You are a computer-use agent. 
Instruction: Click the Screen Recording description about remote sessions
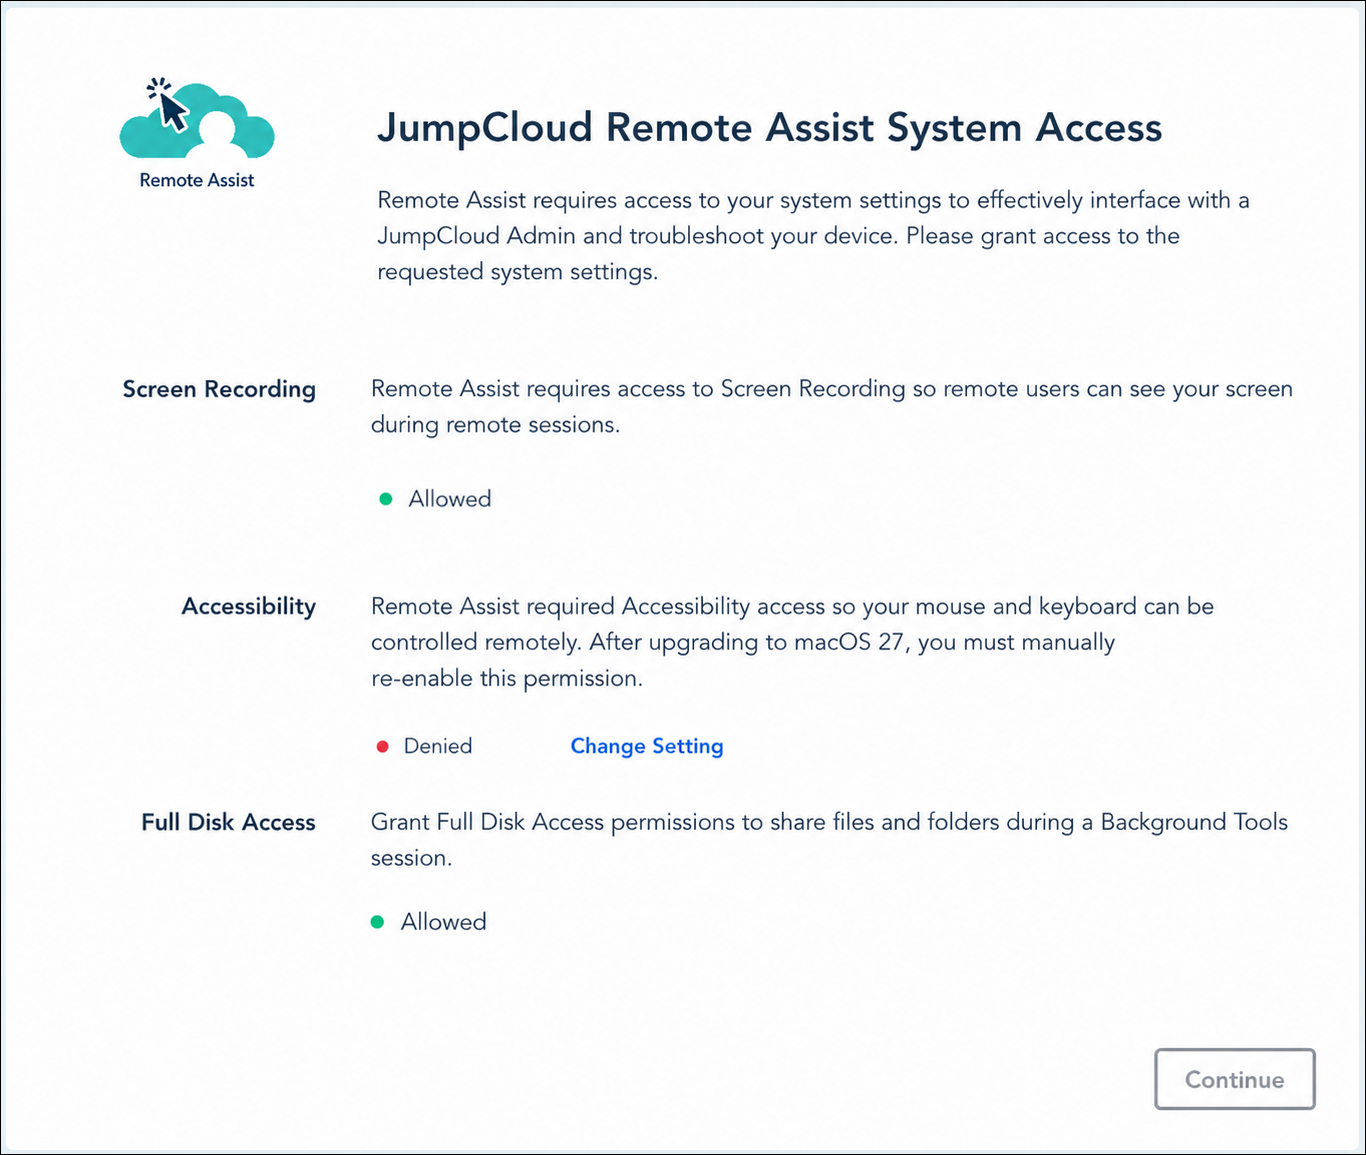(832, 407)
